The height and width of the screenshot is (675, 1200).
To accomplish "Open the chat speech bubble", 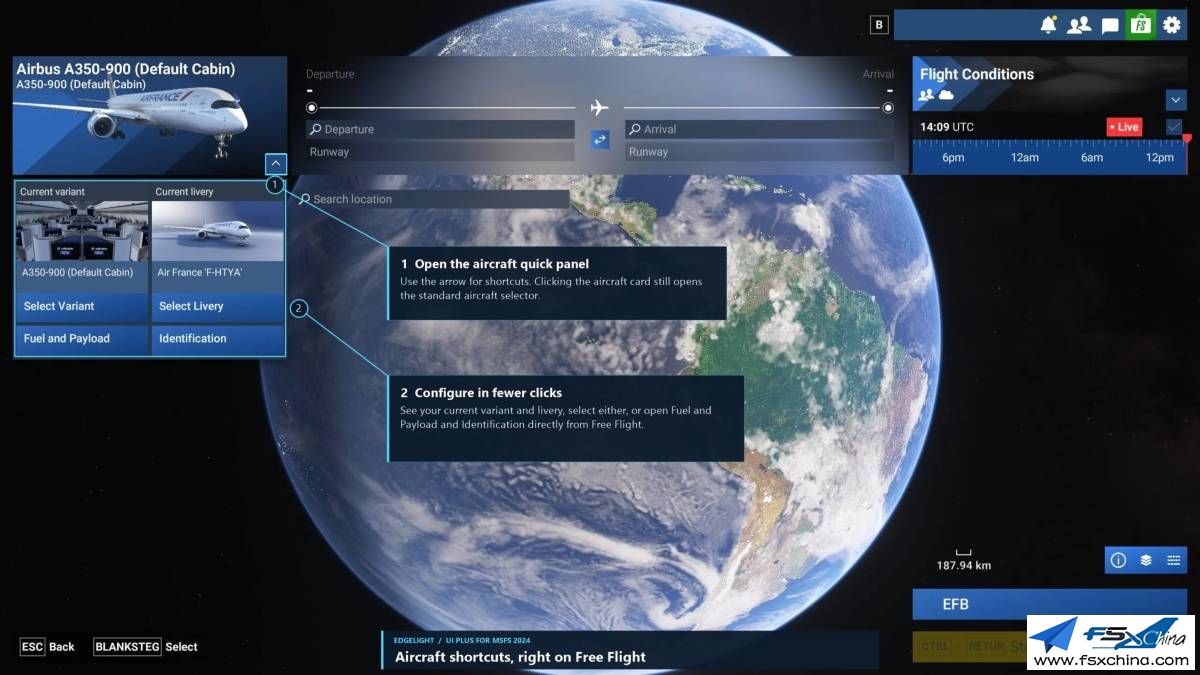I will coord(1110,26).
